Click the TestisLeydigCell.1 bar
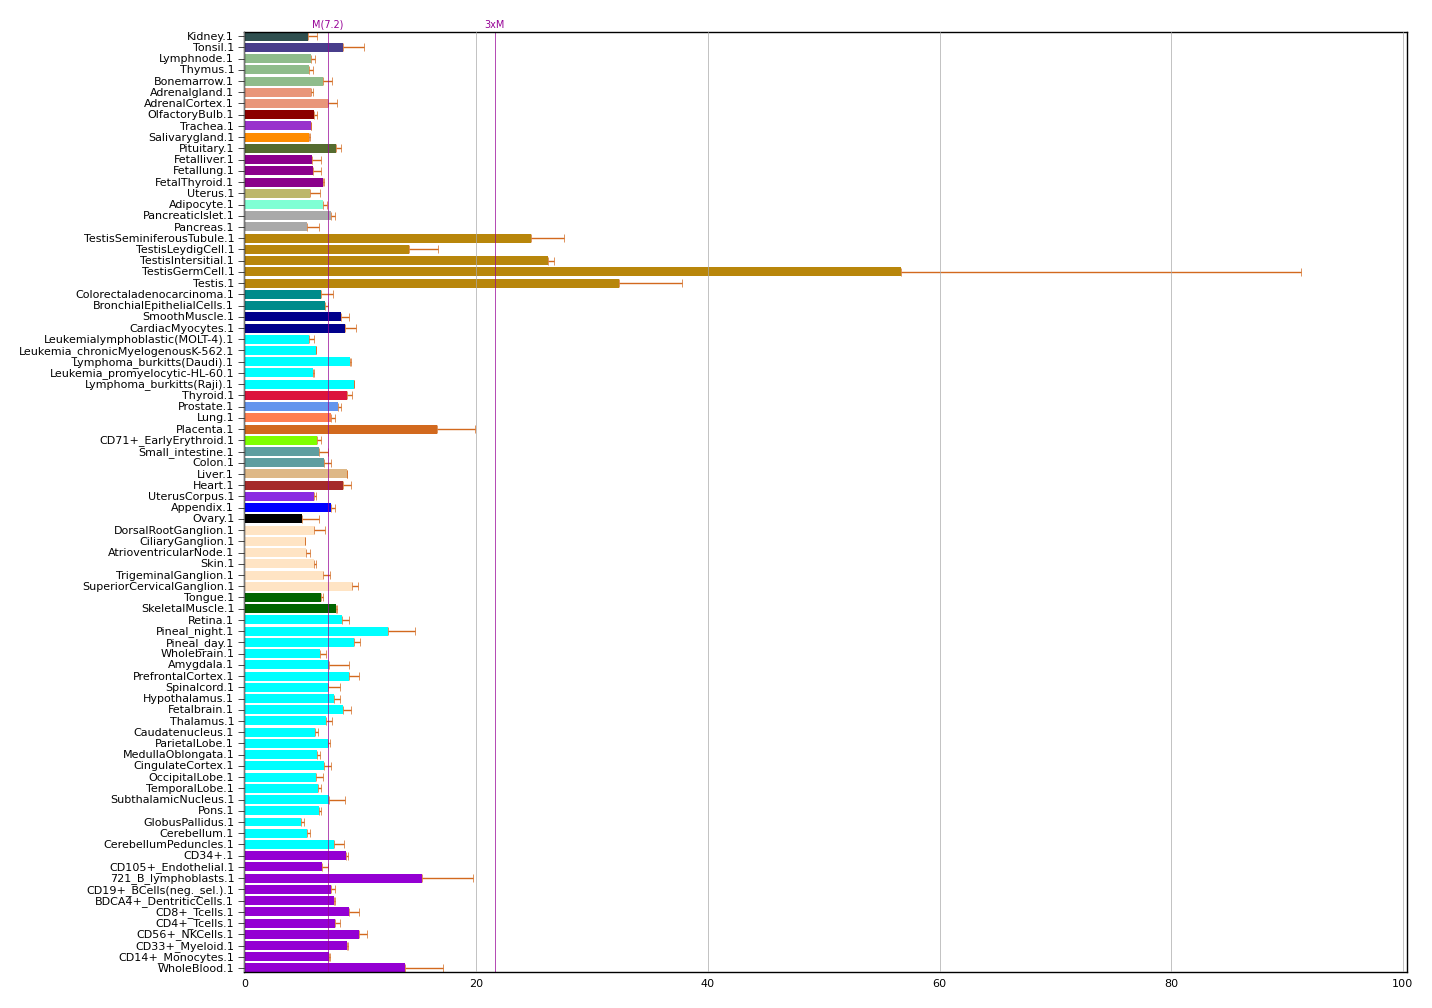 [326, 249]
